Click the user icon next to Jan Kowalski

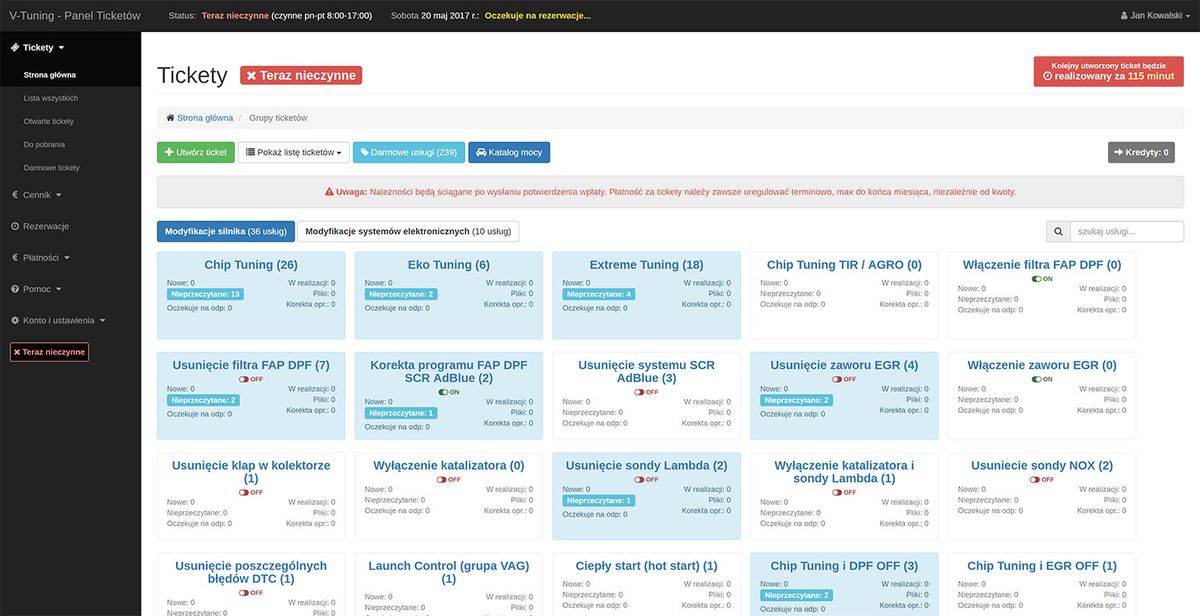[x=1125, y=16]
